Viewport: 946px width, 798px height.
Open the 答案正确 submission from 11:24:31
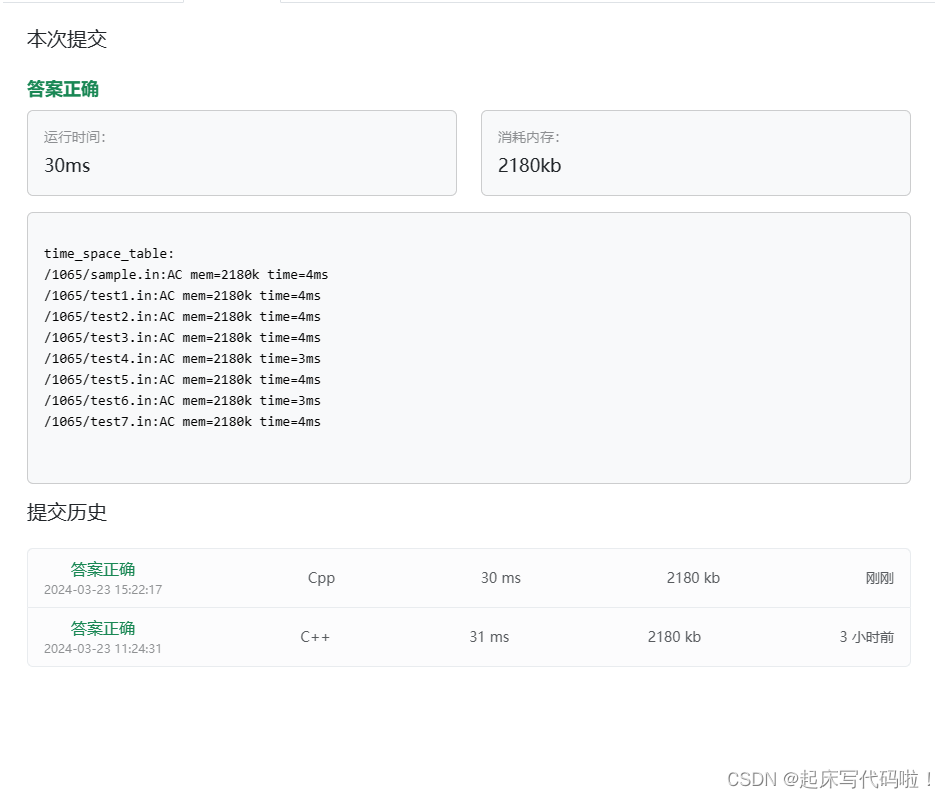pyautogui.click(x=103, y=629)
